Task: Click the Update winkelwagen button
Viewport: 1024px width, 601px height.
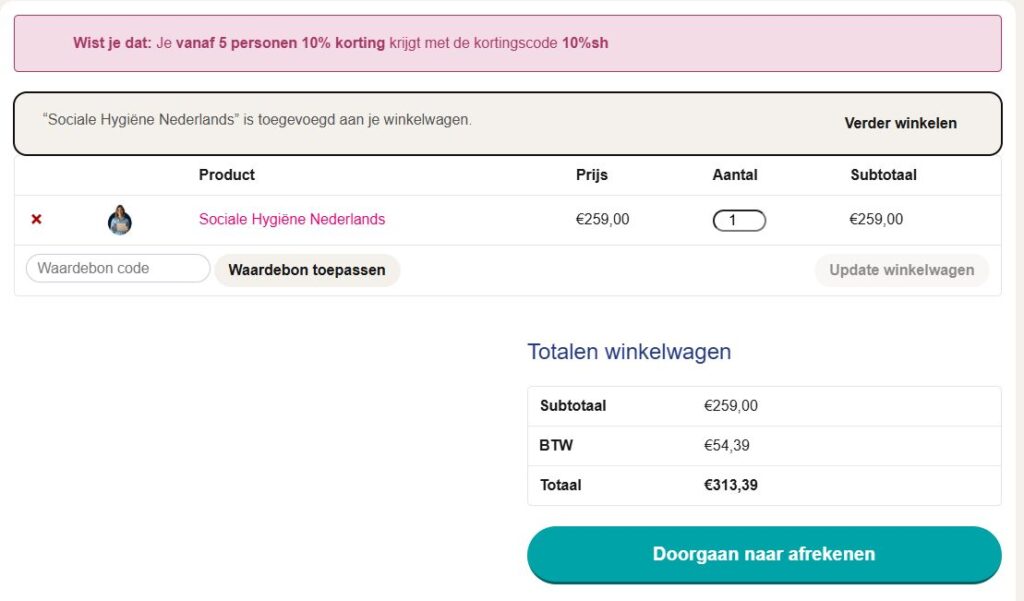Action: coord(901,270)
